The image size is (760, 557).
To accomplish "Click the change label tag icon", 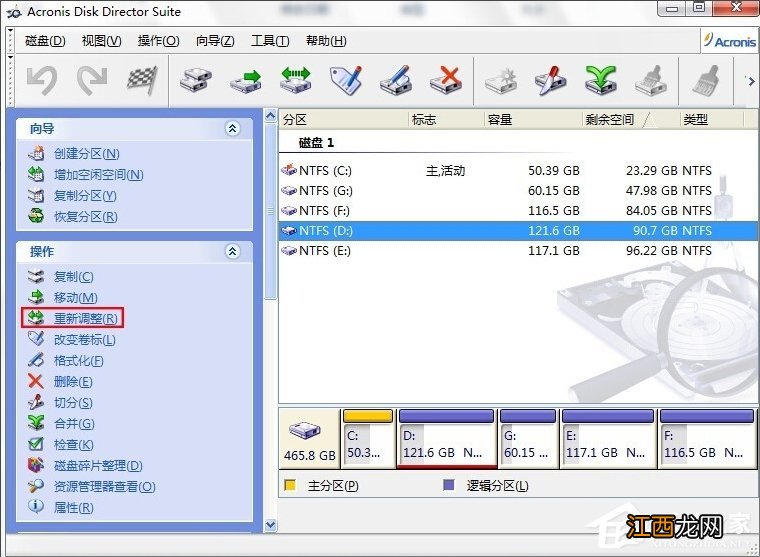I will click(346, 80).
